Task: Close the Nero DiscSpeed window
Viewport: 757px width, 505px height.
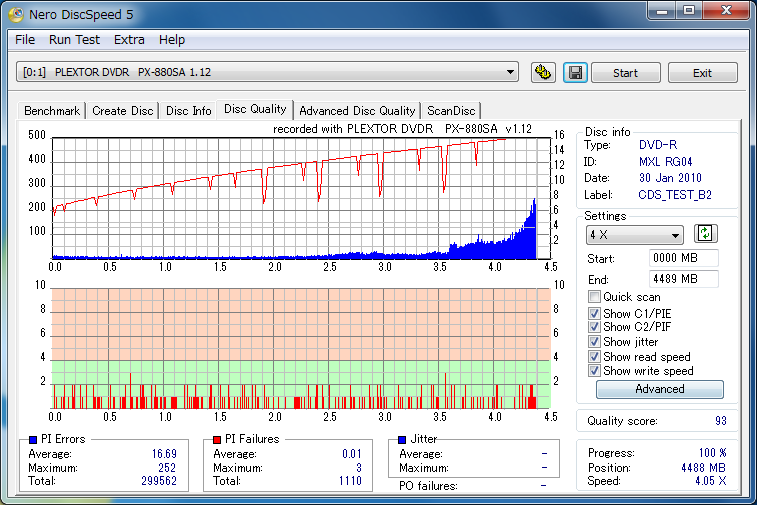Action: [x=725, y=10]
